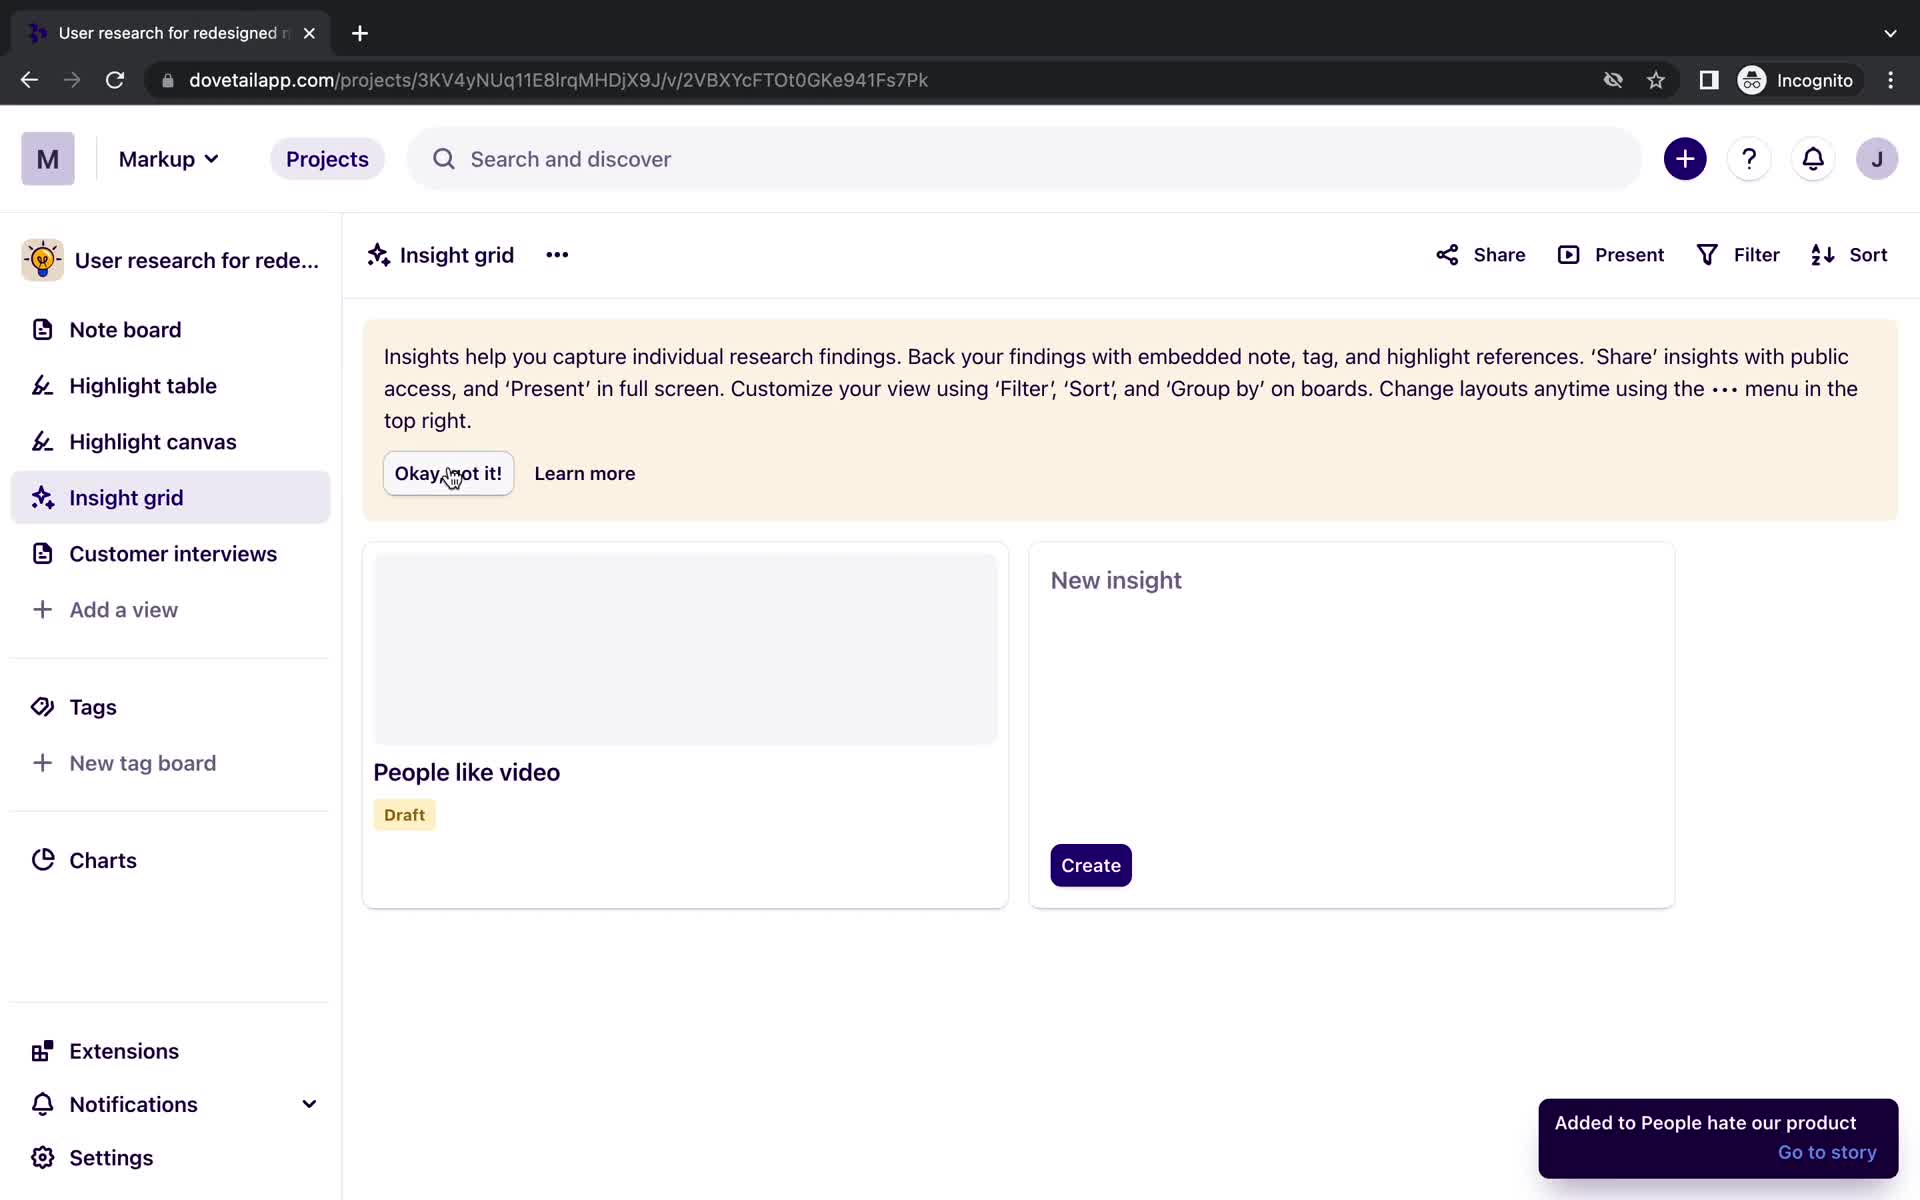This screenshot has height=1200, width=1920.
Task: Open the Note board view
Action: point(126,329)
